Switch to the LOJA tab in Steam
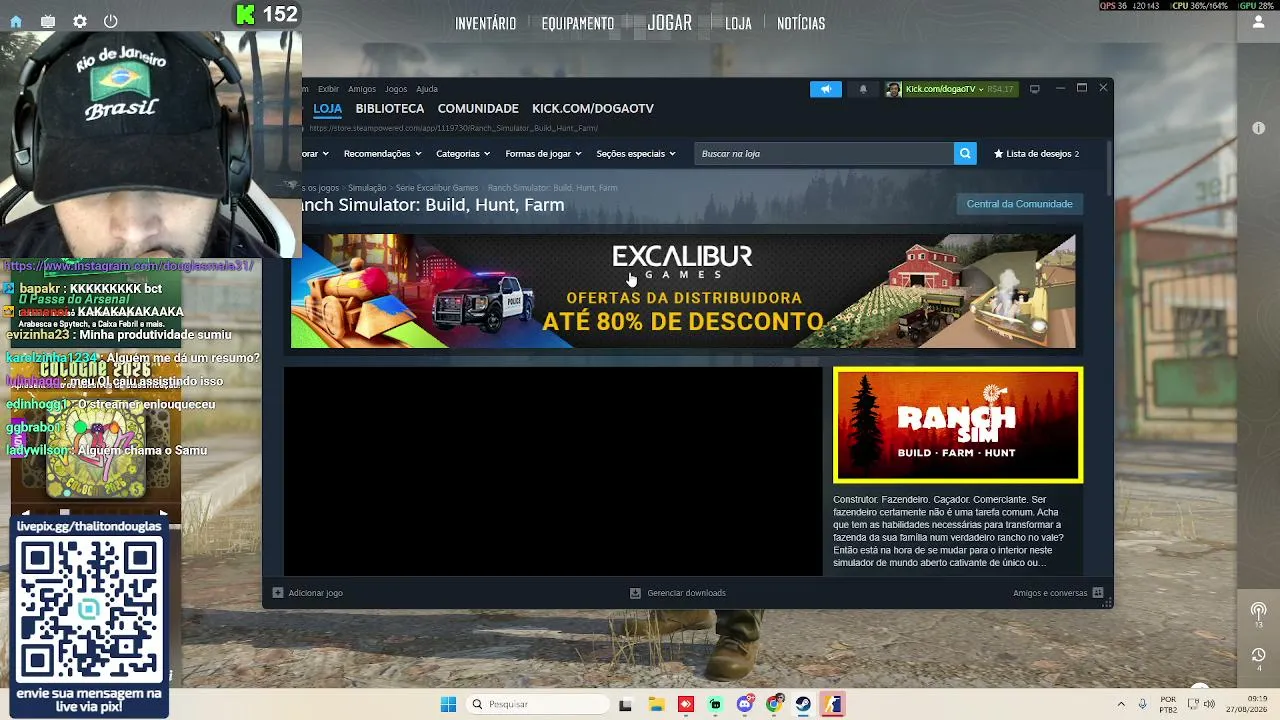The image size is (1280, 720). click(x=327, y=108)
